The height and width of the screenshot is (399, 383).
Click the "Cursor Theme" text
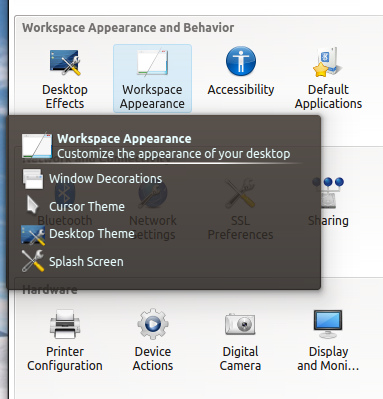coord(87,207)
